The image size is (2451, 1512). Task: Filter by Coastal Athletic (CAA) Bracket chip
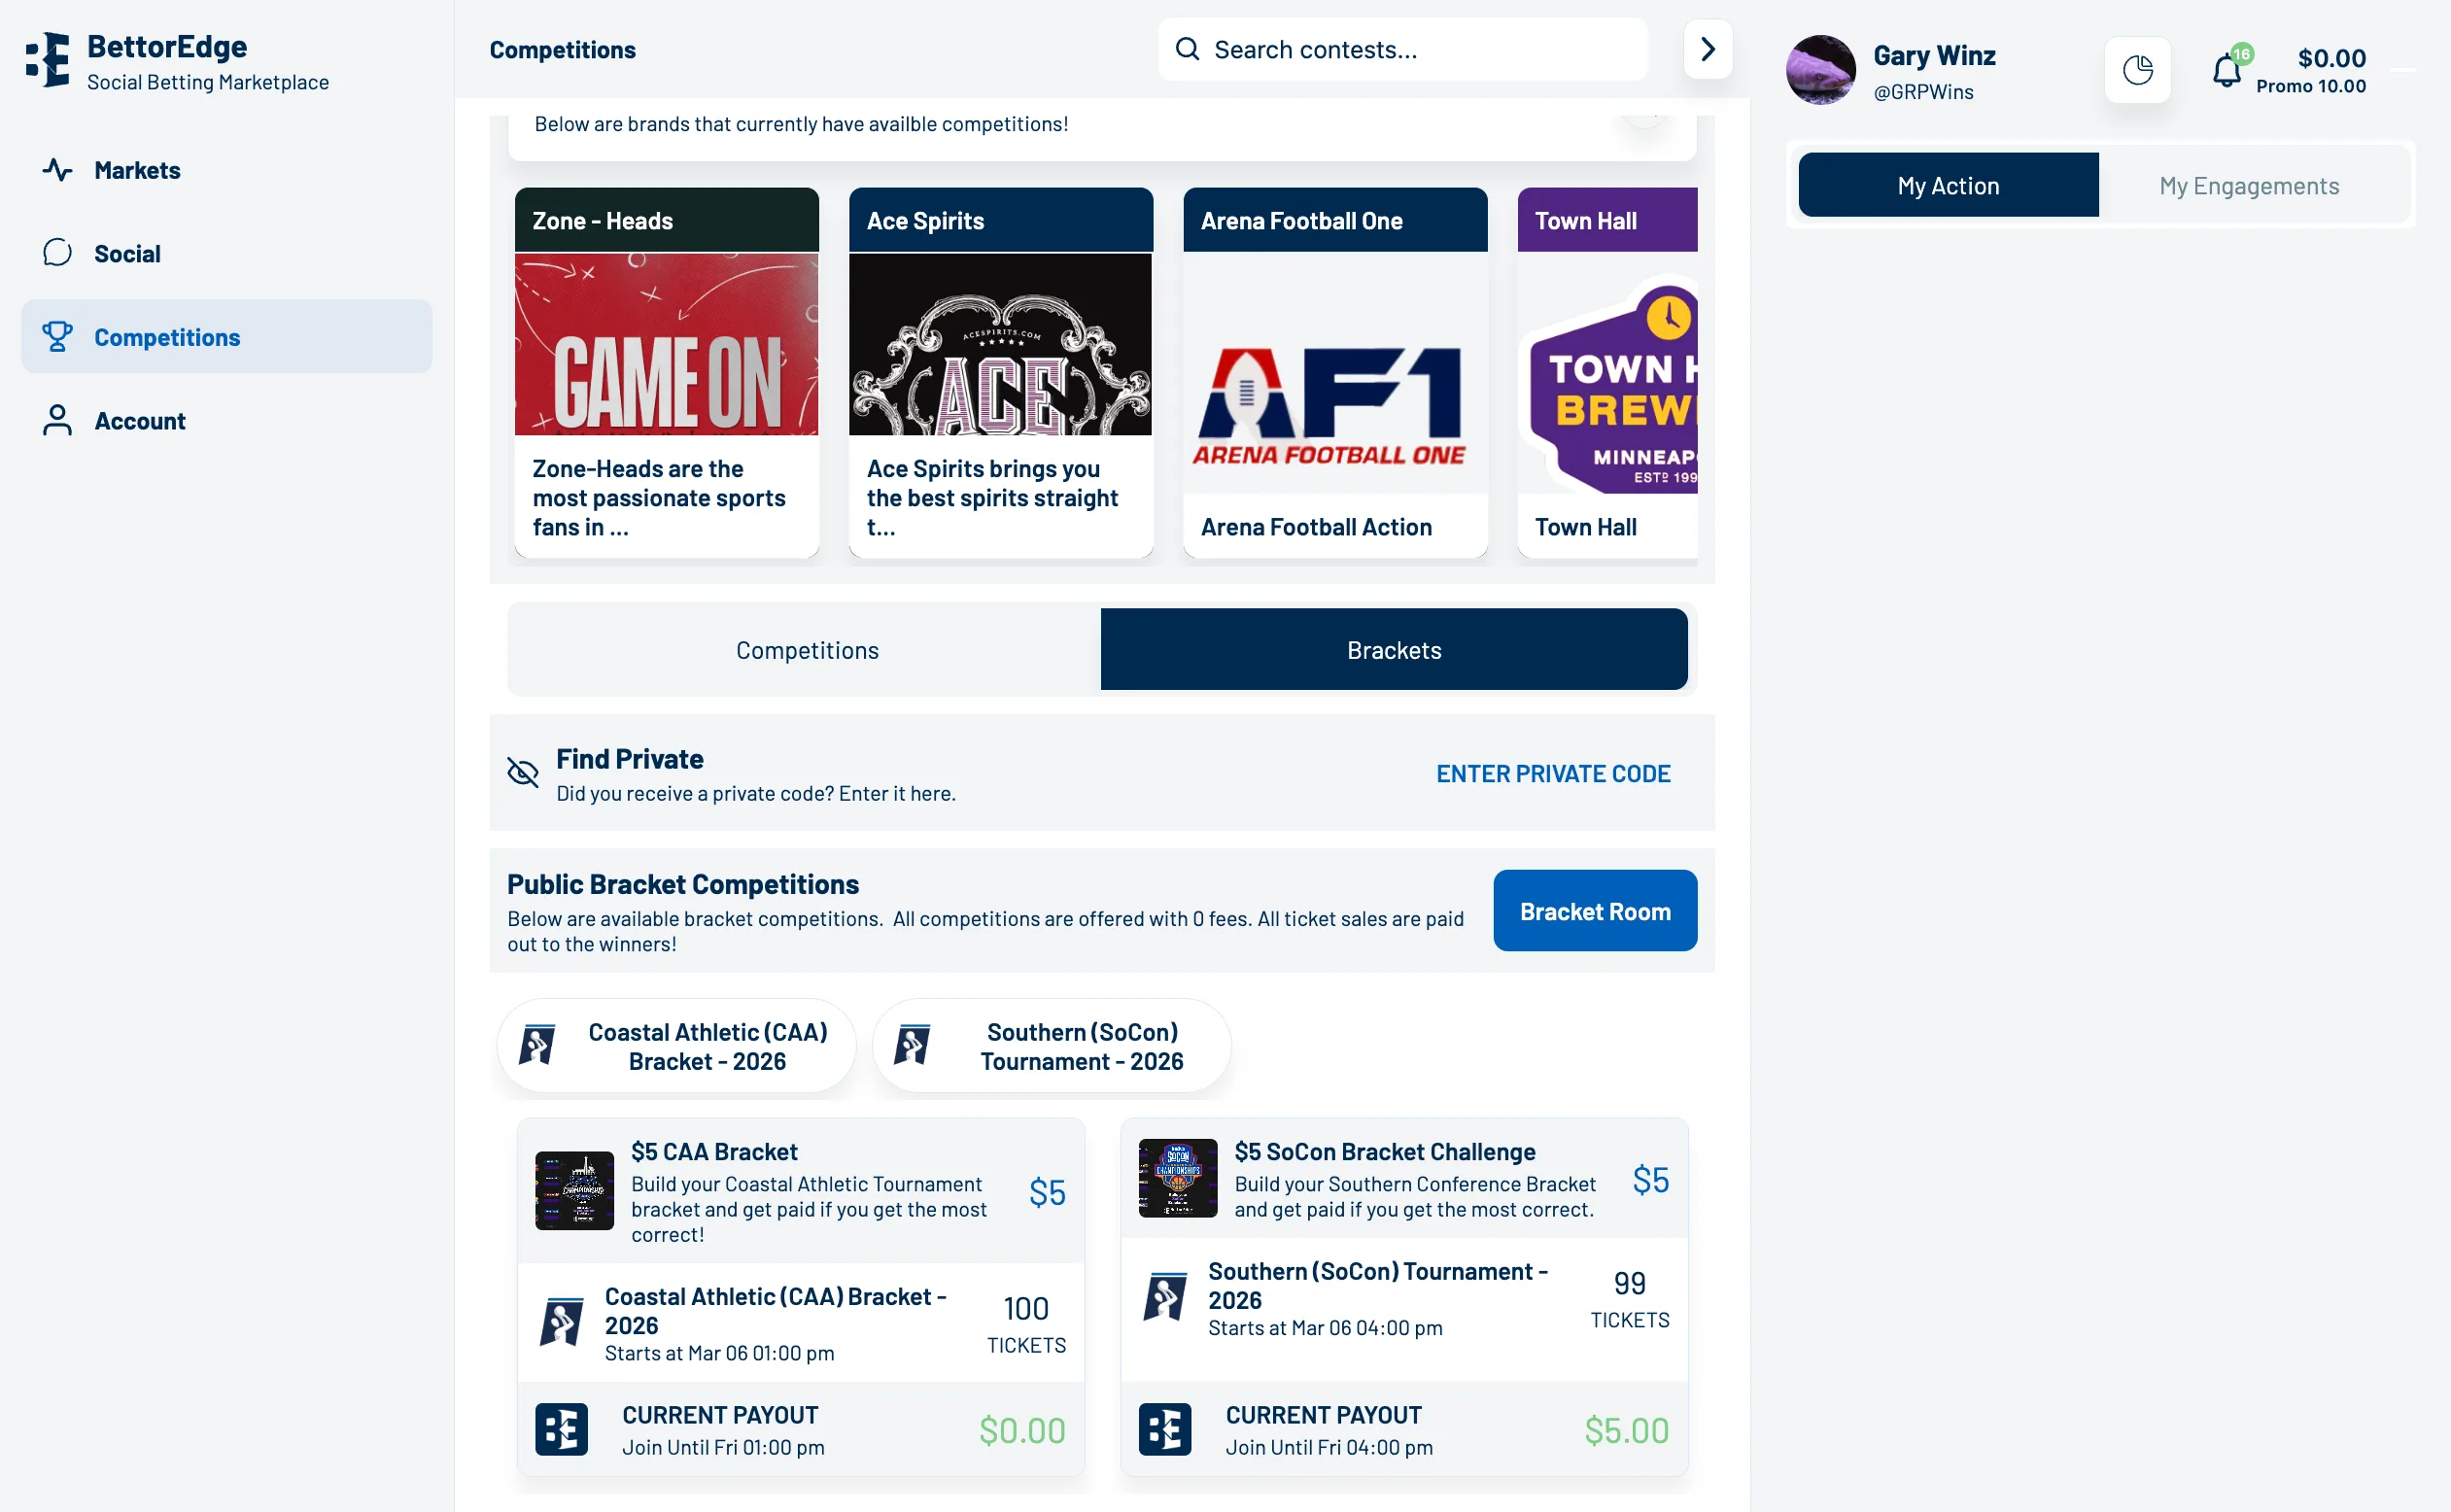click(x=677, y=1046)
